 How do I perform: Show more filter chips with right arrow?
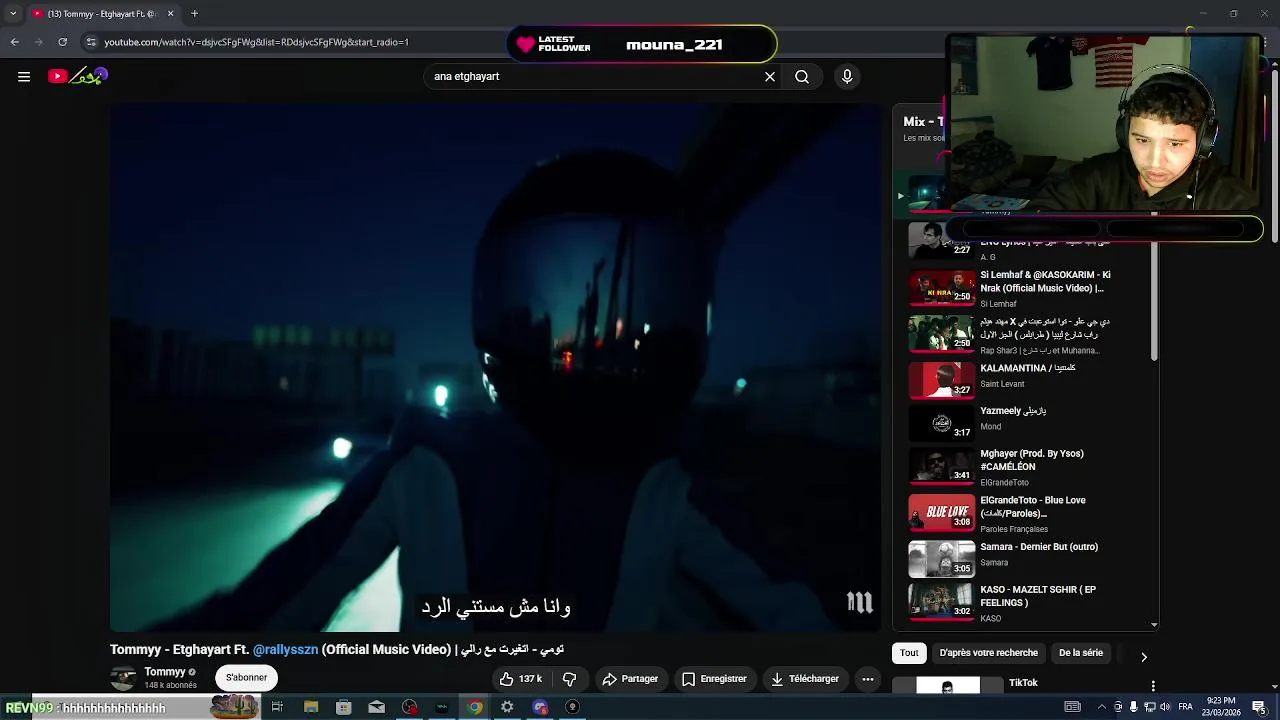1144,656
